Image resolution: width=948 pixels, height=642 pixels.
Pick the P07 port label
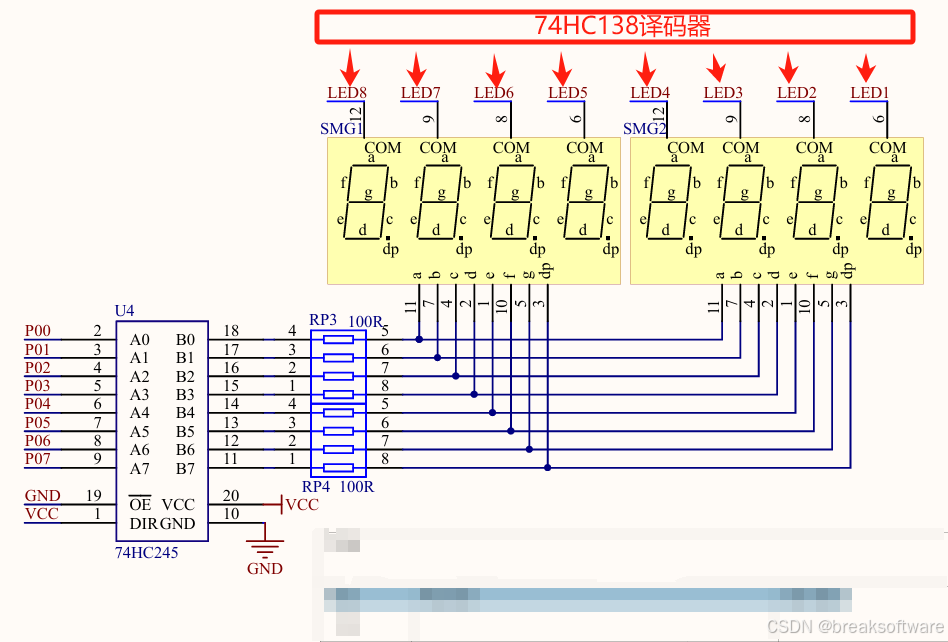(37, 459)
